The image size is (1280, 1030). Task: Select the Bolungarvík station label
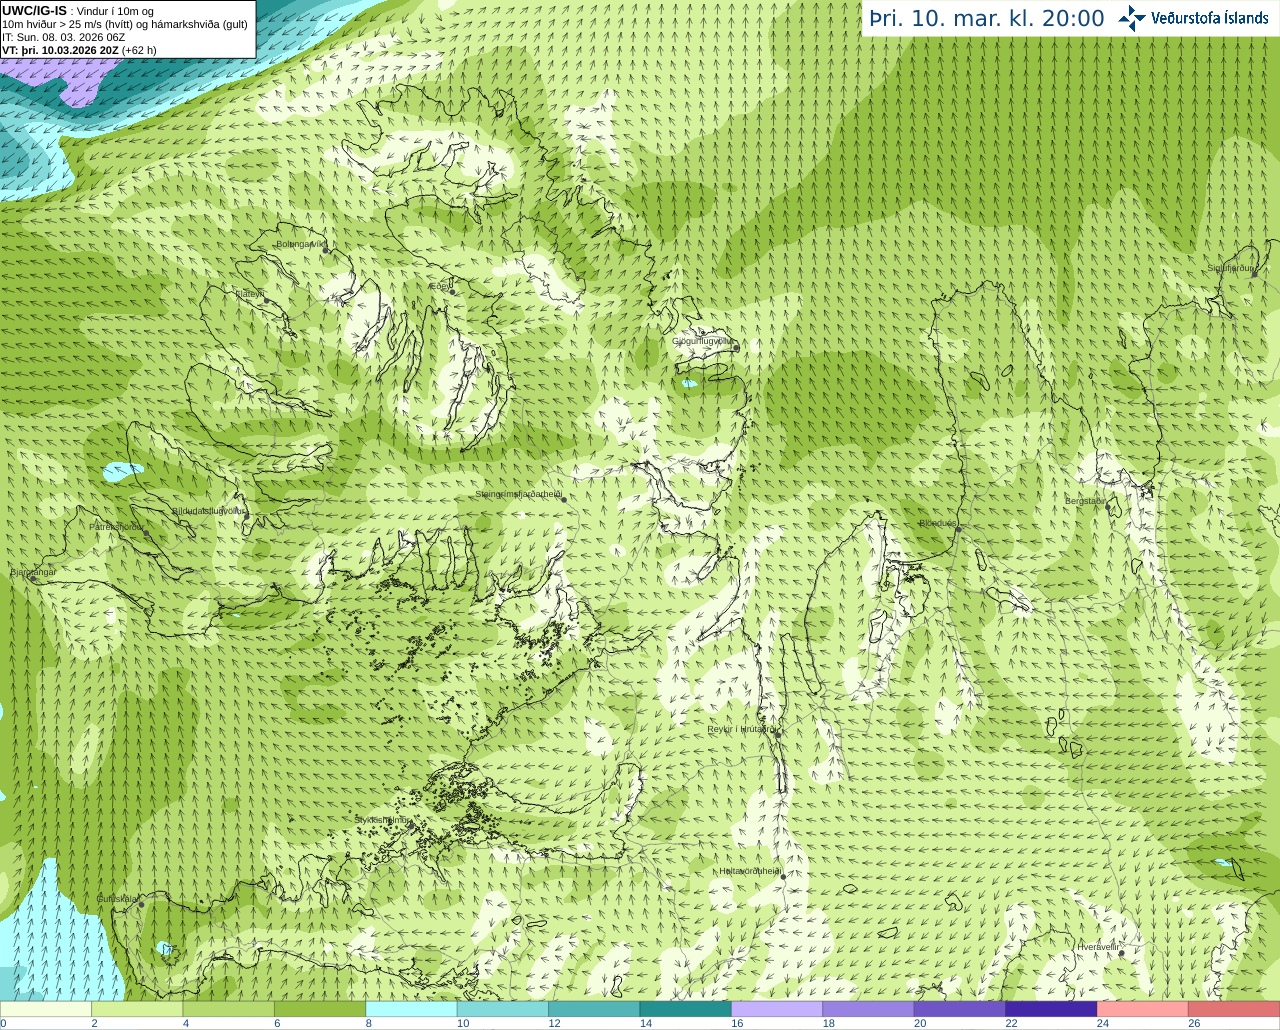[x=301, y=243]
